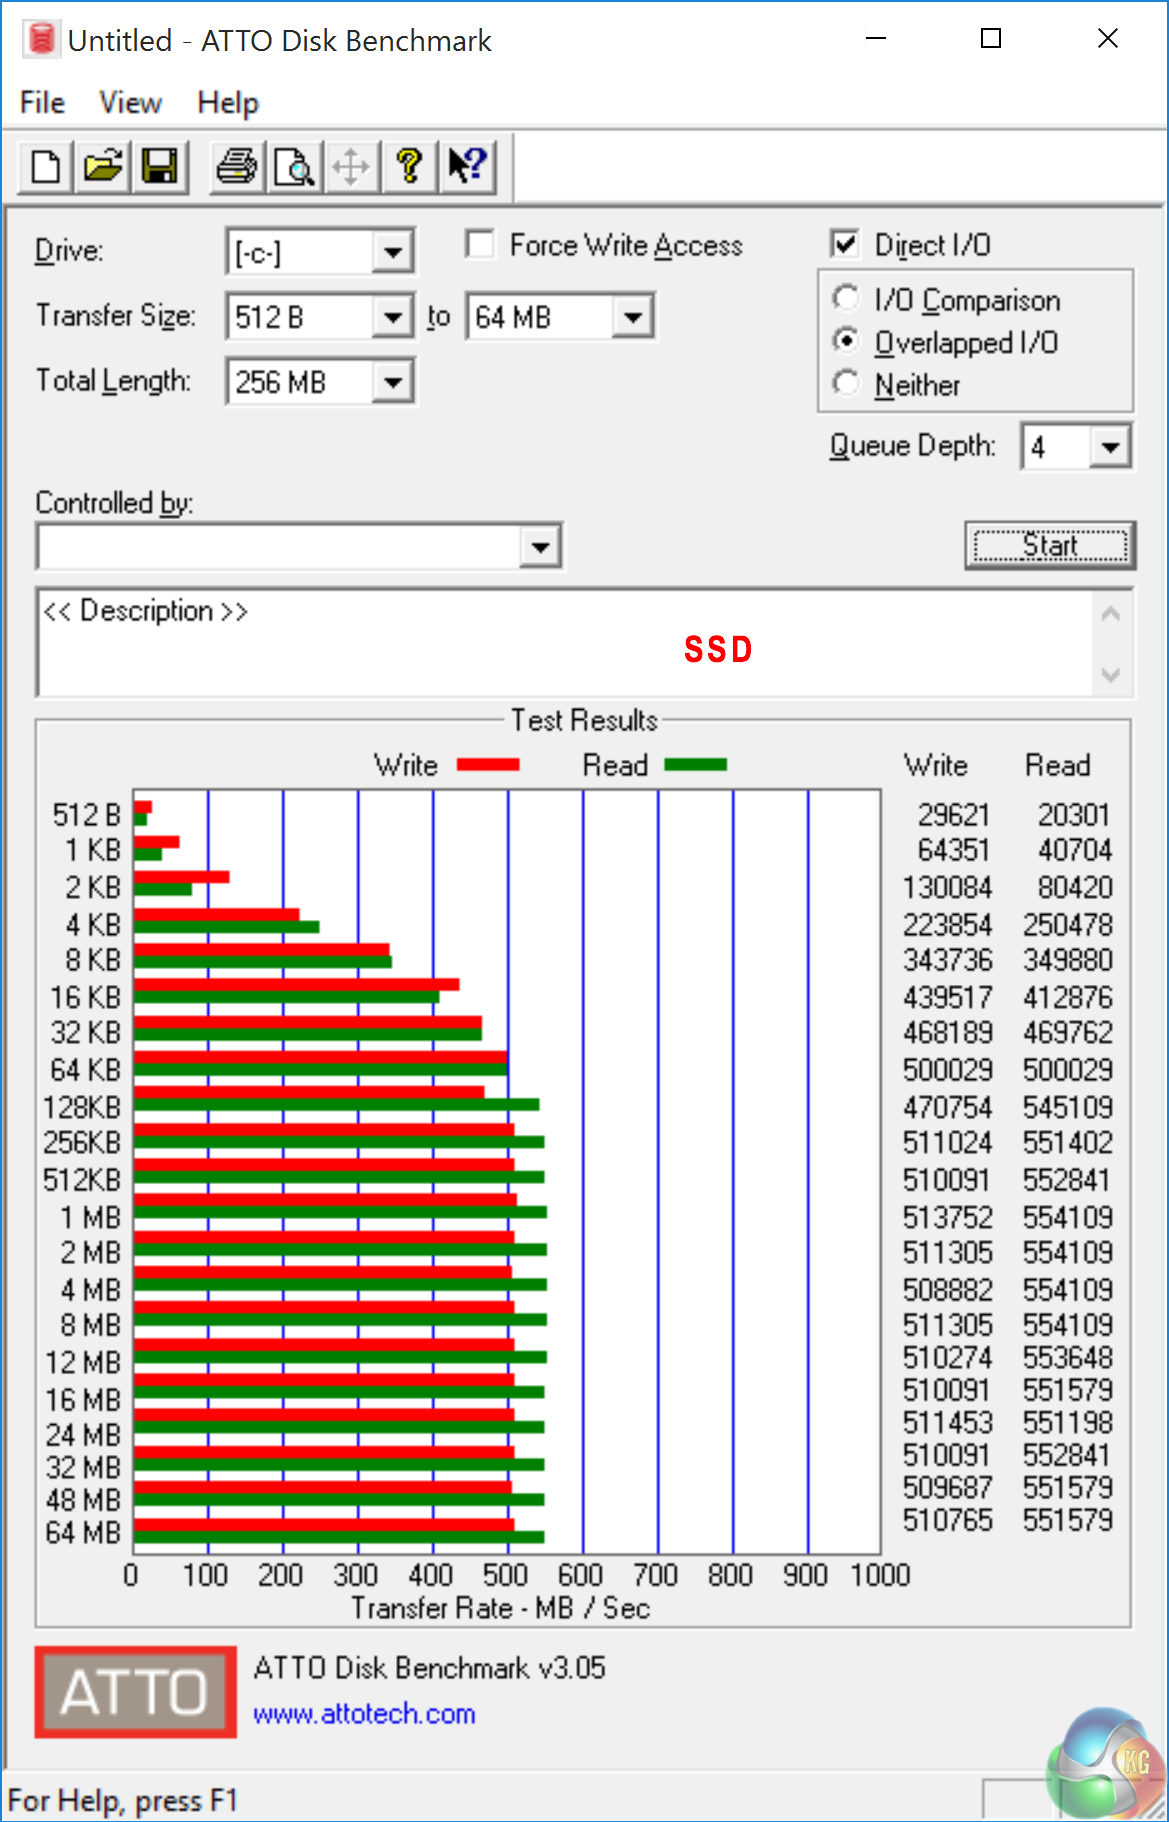Click the red Write legend swatch
1169x1822 pixels.
[488, 765]
